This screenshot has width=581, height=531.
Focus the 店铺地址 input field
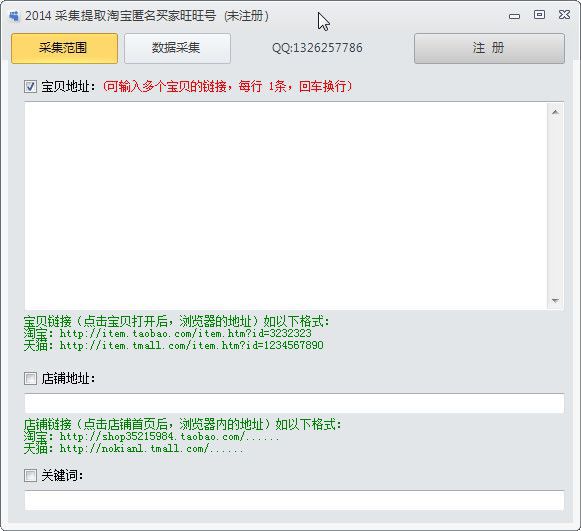pos(294,404)
